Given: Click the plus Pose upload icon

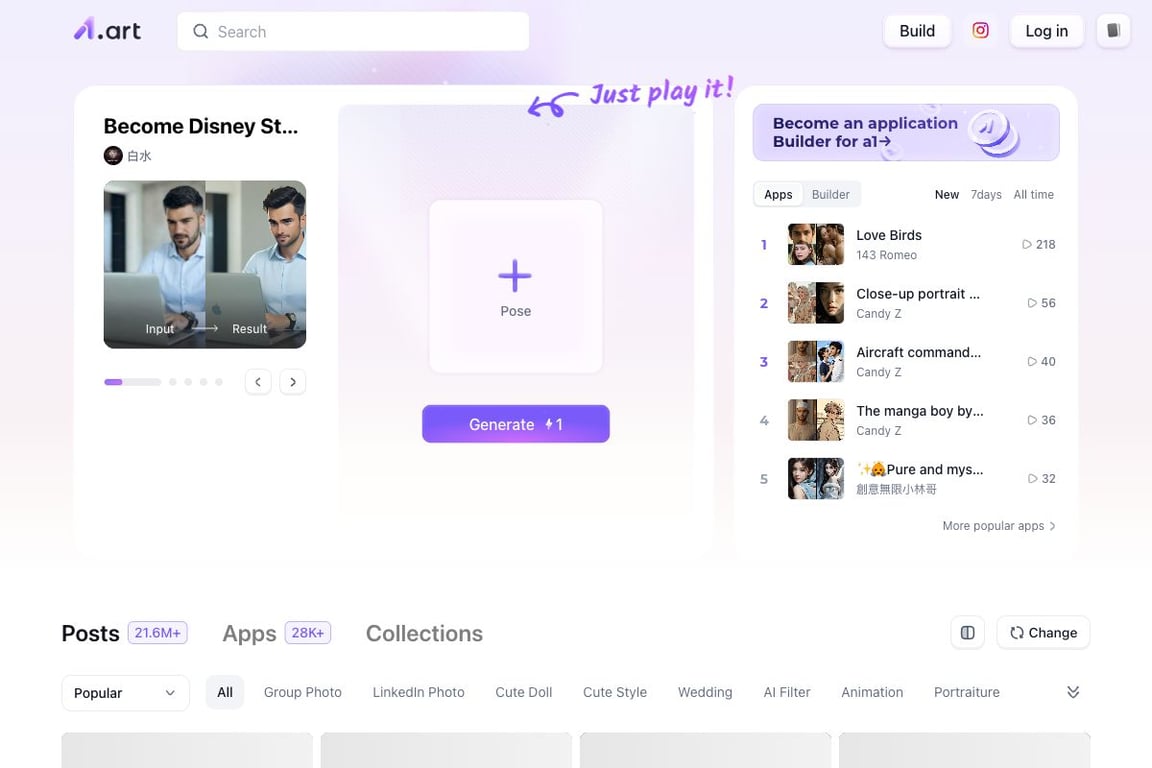Looking at the screenshot, I should [515, 276].
